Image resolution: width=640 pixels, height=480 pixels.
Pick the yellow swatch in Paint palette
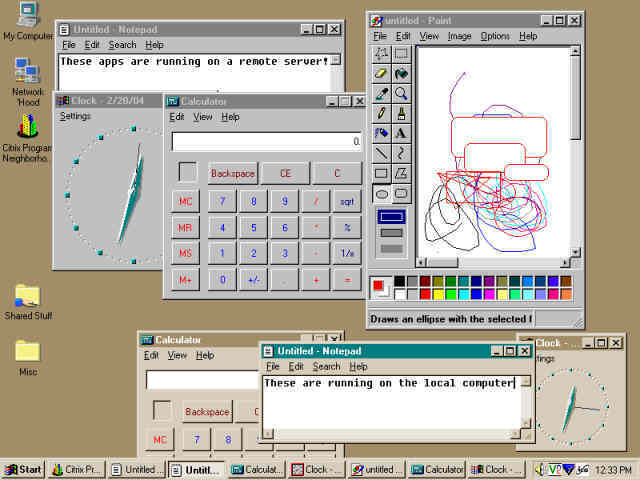click(439, 294)
